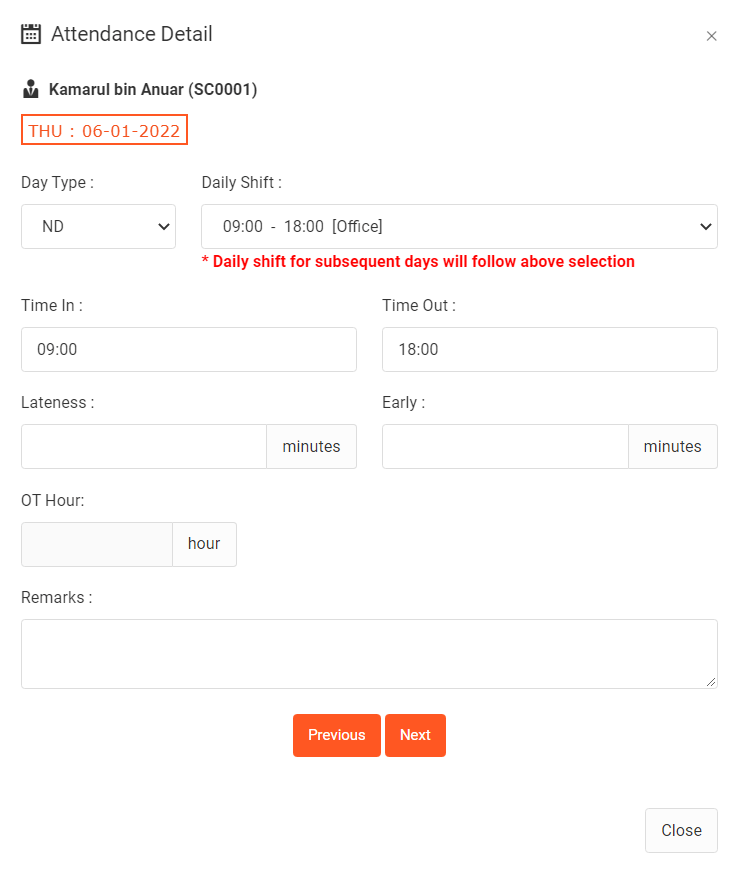Click the Remarks textarea resize handle

click(710, 682)
